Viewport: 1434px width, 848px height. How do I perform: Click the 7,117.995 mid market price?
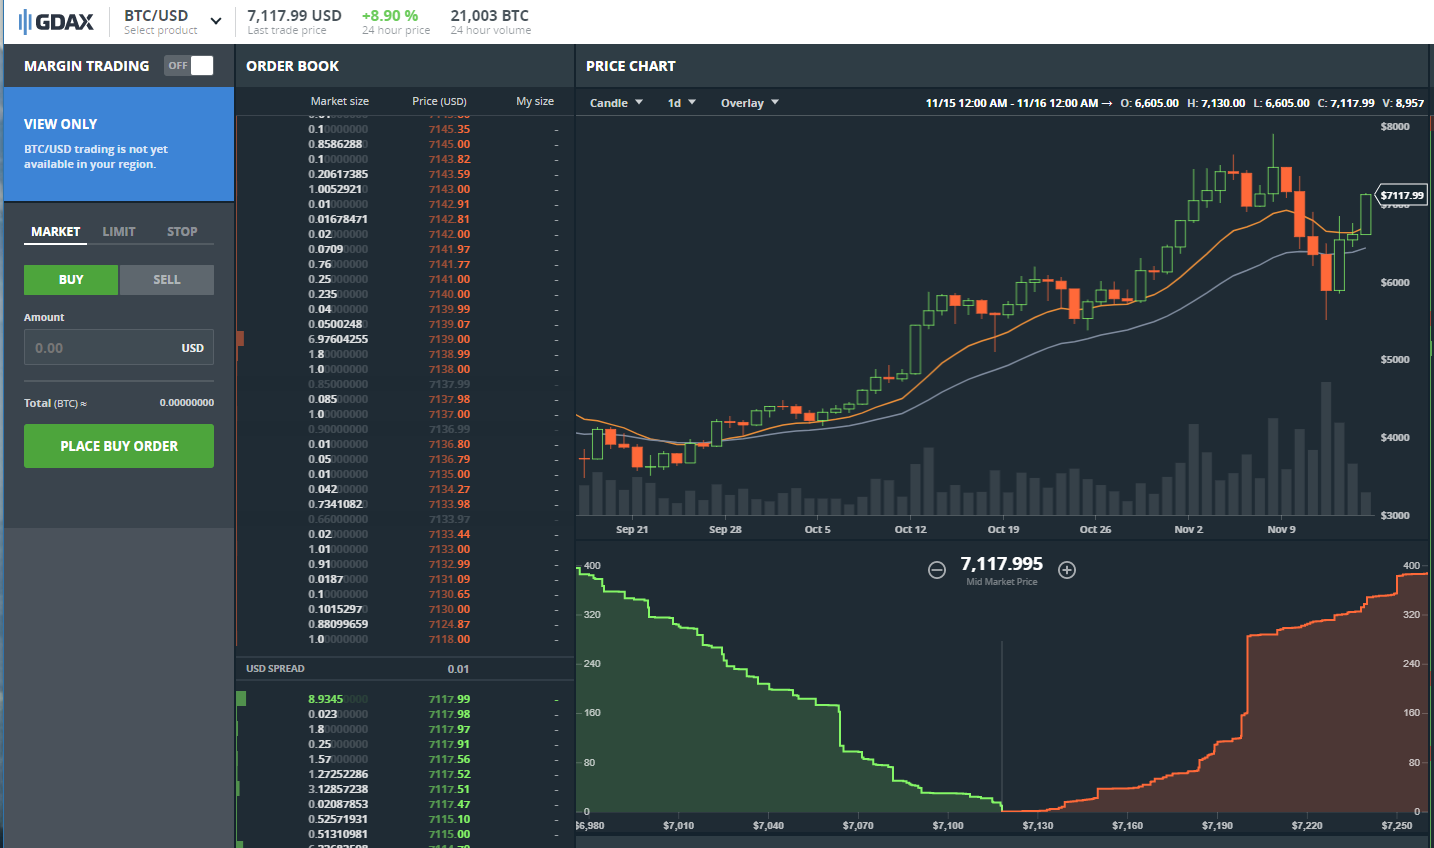[x=1001, y=564]
